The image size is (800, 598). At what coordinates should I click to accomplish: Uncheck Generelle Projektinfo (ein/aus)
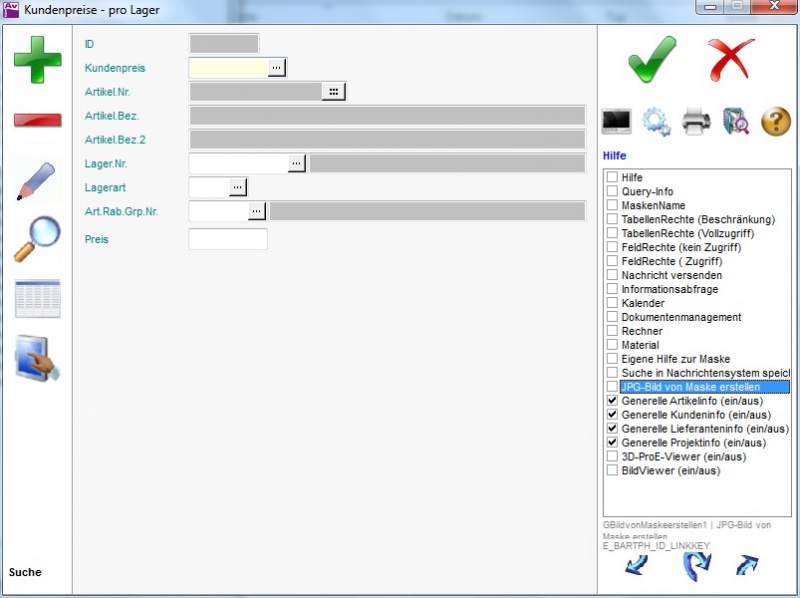pyautogui.click(x=612, y=443)
